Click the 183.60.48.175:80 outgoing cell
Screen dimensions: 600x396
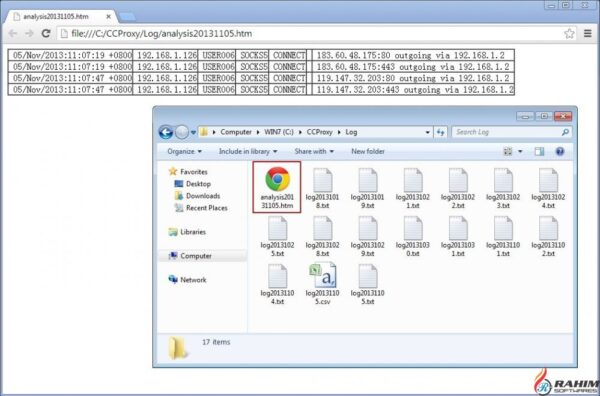(x=413, y=55)
